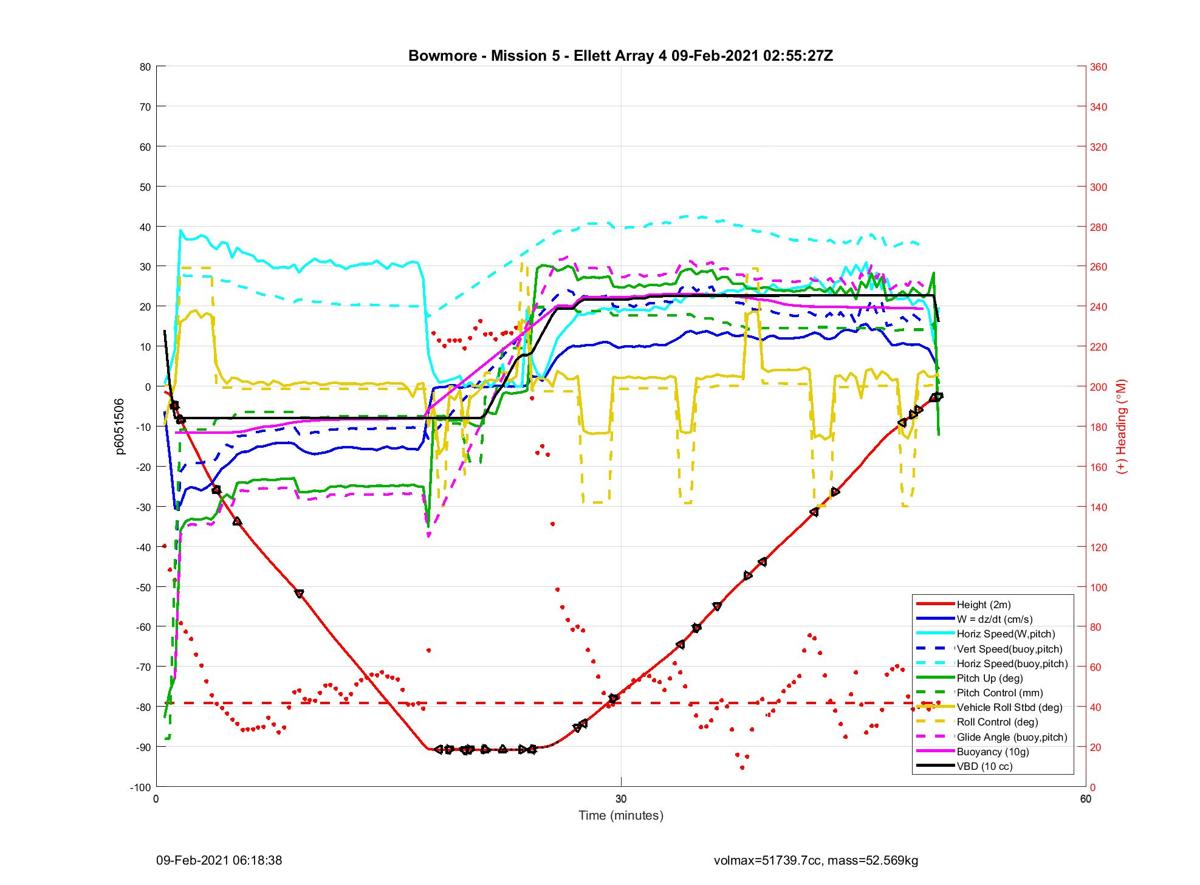Click the magenta line sample beside 'Buoyancy (10g)'

click(x=934, y=751)
